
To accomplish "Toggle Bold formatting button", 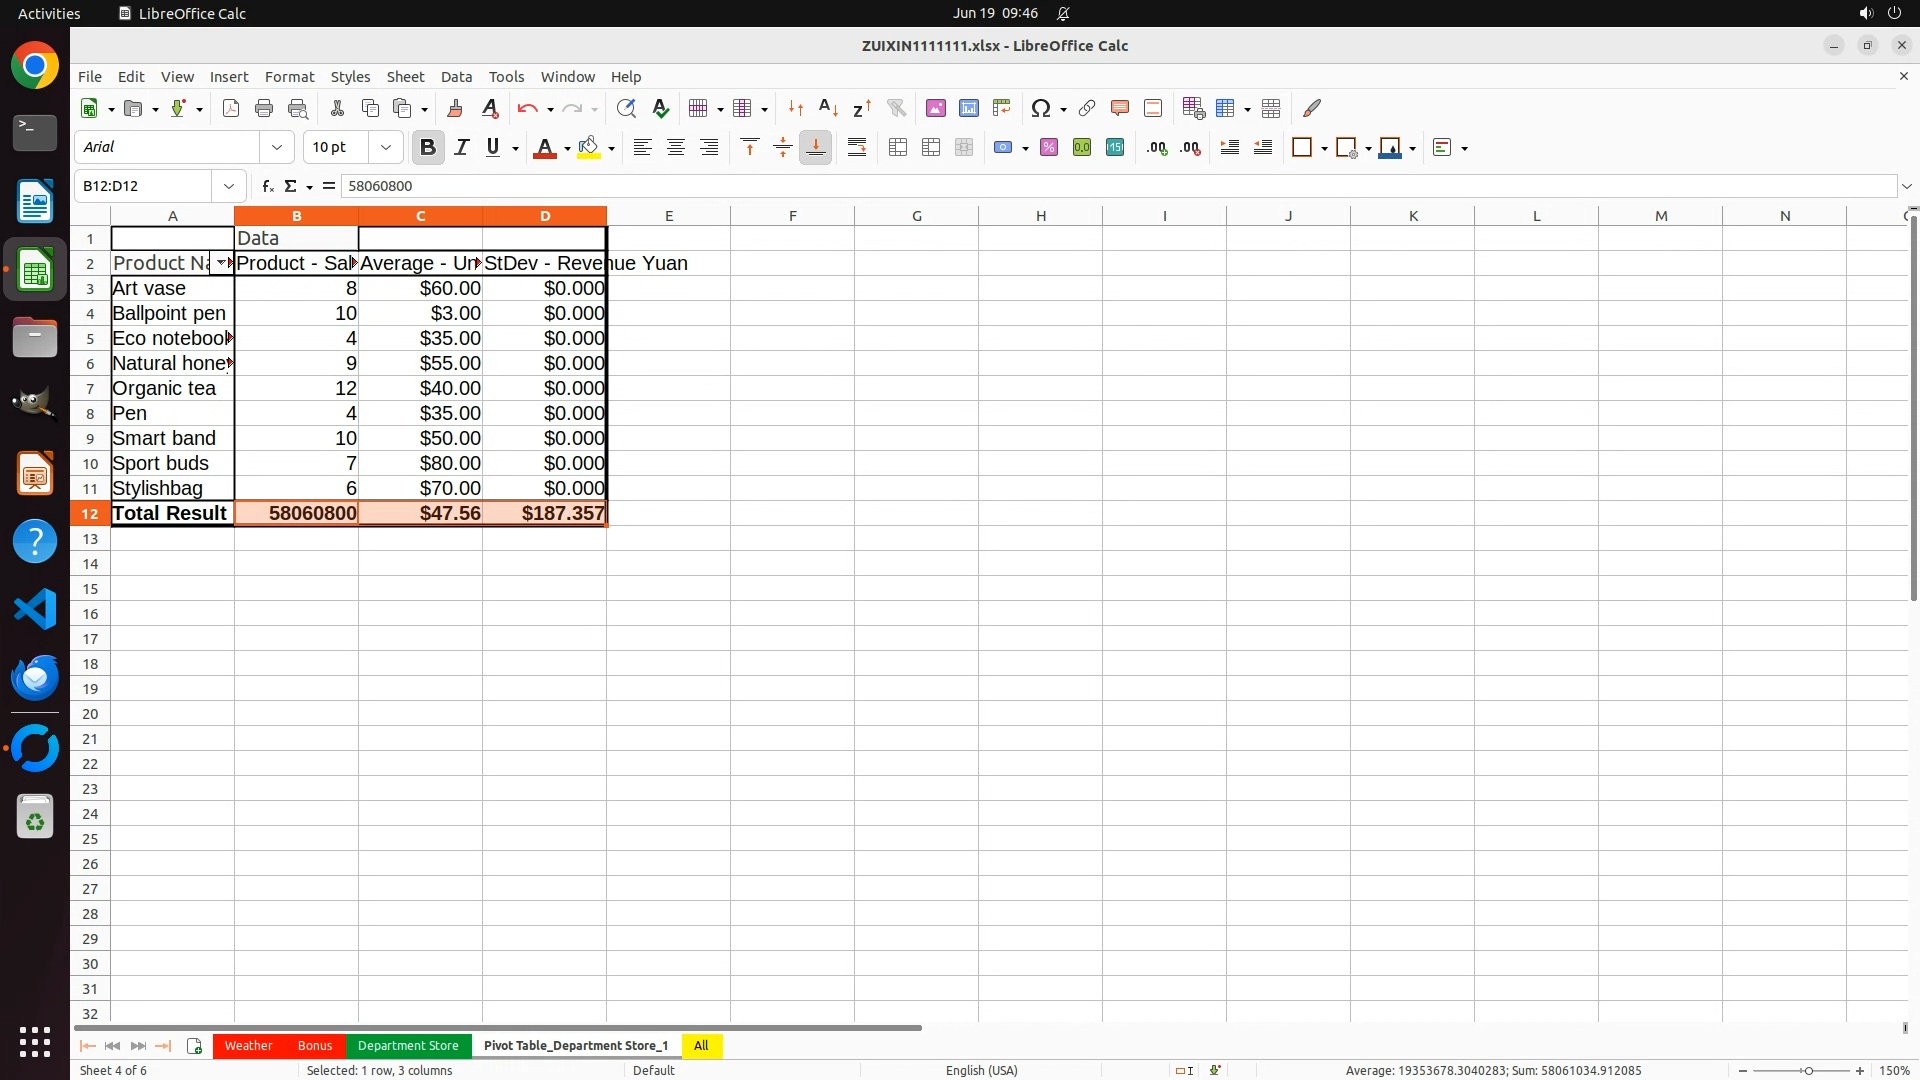I will click(x=428, y=148).
